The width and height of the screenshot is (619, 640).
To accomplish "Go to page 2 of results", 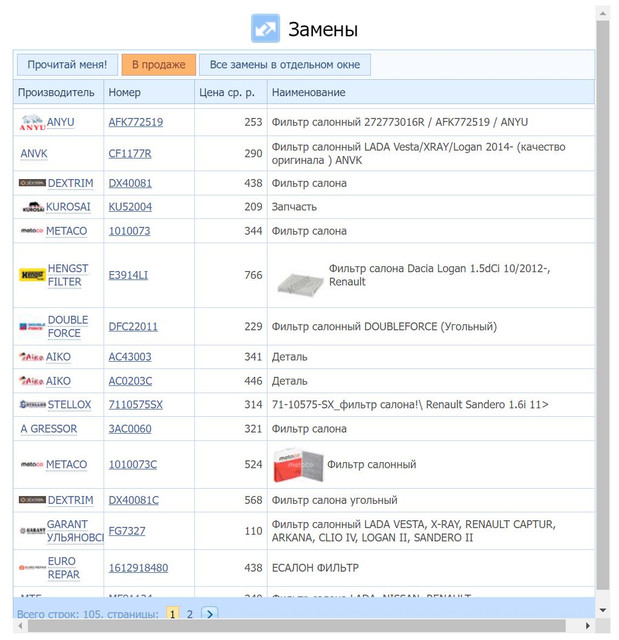I will coord(190,613).
